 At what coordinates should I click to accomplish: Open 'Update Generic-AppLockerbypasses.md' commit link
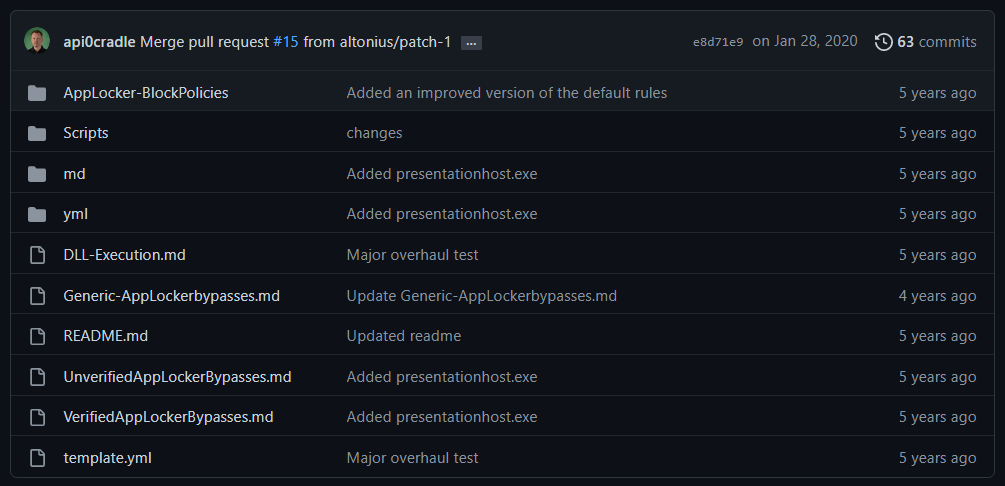coord(481,296)
